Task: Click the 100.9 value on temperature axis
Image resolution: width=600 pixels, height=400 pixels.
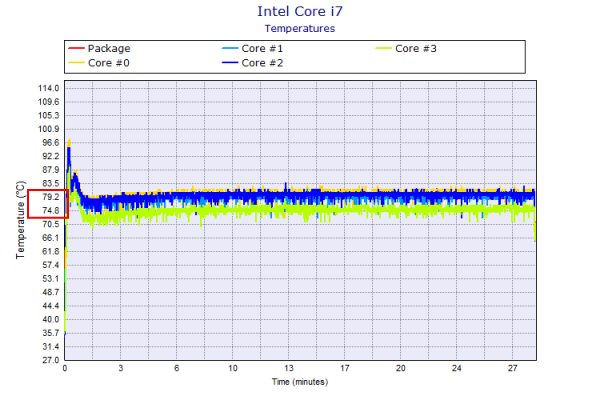Action: [49, 129]
